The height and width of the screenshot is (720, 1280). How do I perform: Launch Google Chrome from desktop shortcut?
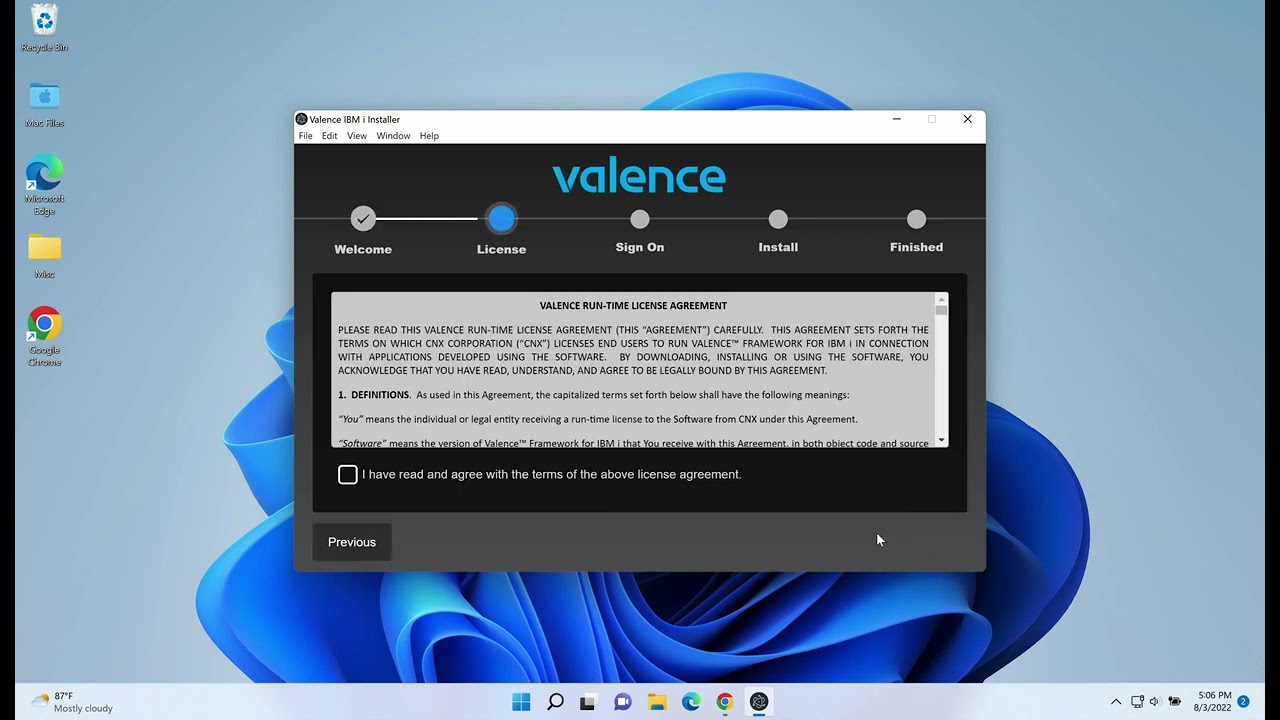coord(44,336)
